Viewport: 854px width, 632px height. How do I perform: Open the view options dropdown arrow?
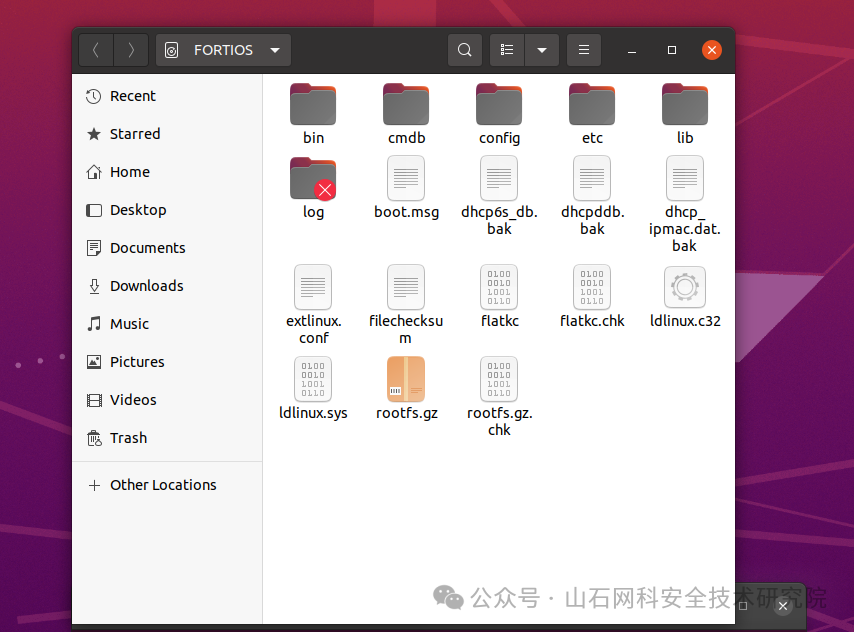(x=542, y=50)
